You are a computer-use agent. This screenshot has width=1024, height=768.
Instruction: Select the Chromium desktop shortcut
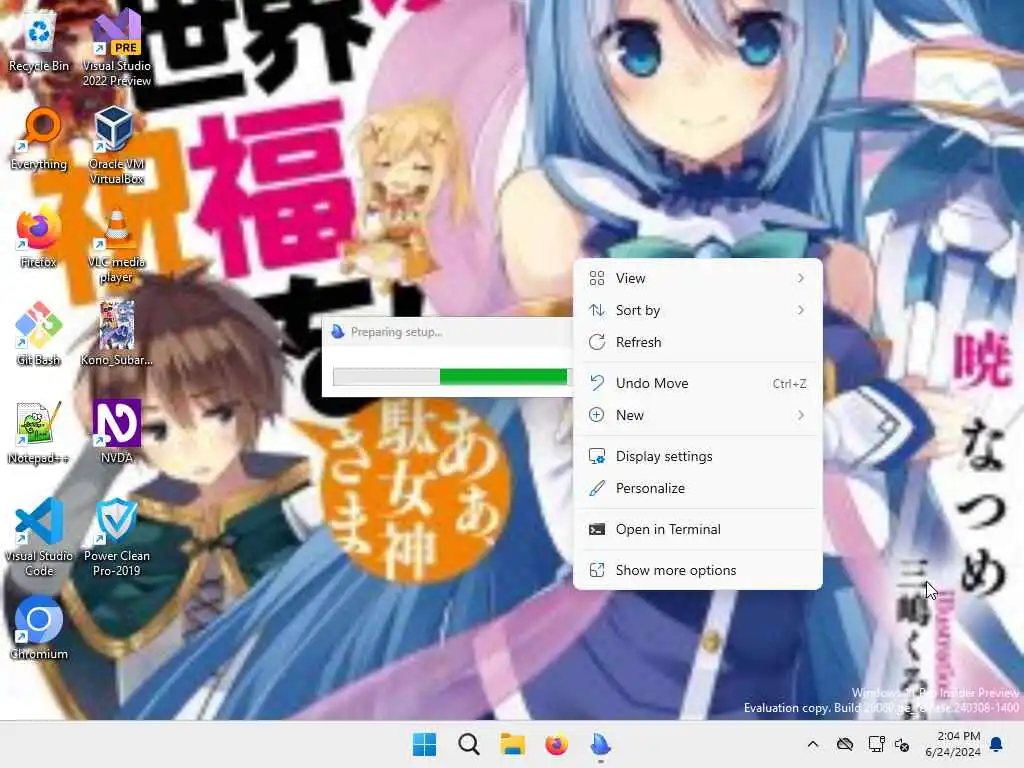pos(39,628)
